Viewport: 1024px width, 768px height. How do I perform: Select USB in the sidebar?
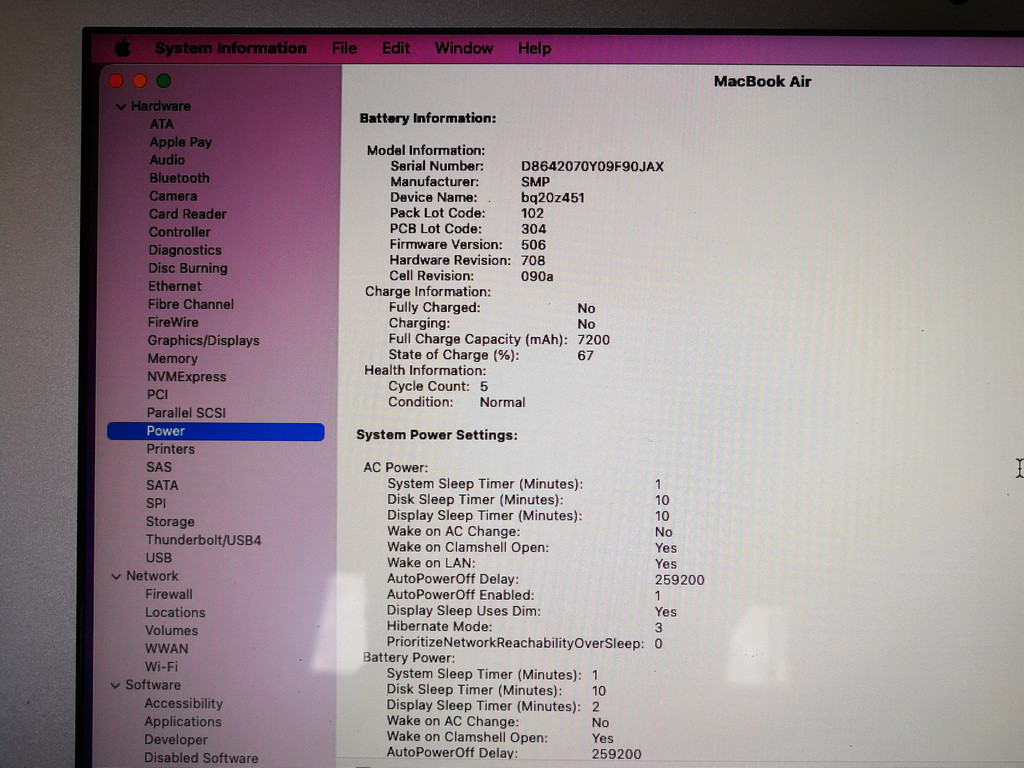tap(159, 558)
